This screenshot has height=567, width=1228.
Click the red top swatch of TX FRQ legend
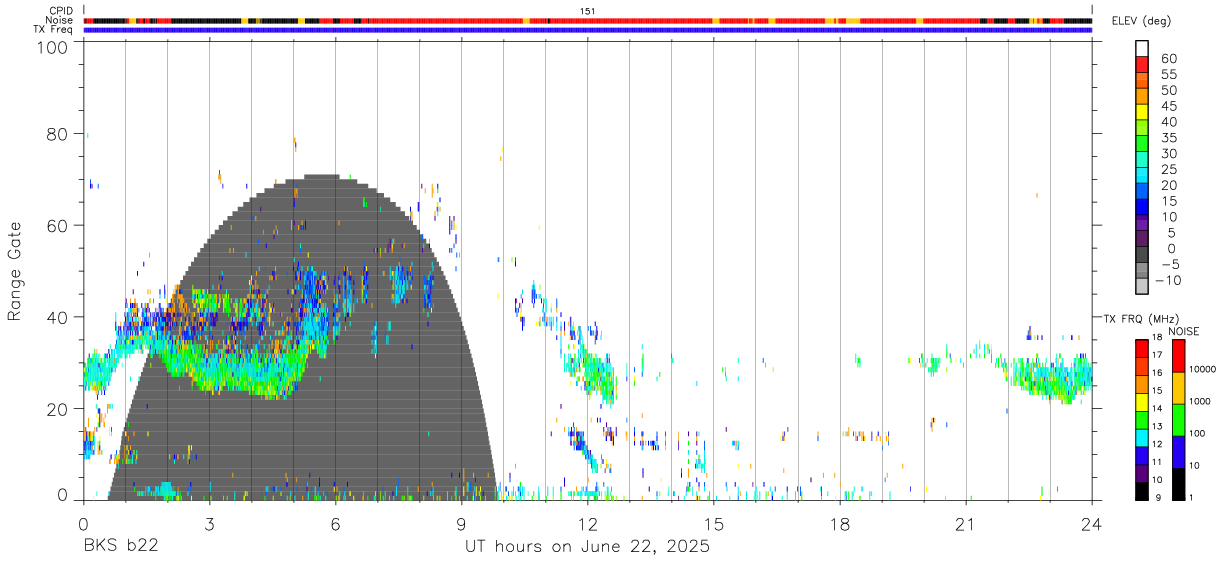tap(1143, 349)
